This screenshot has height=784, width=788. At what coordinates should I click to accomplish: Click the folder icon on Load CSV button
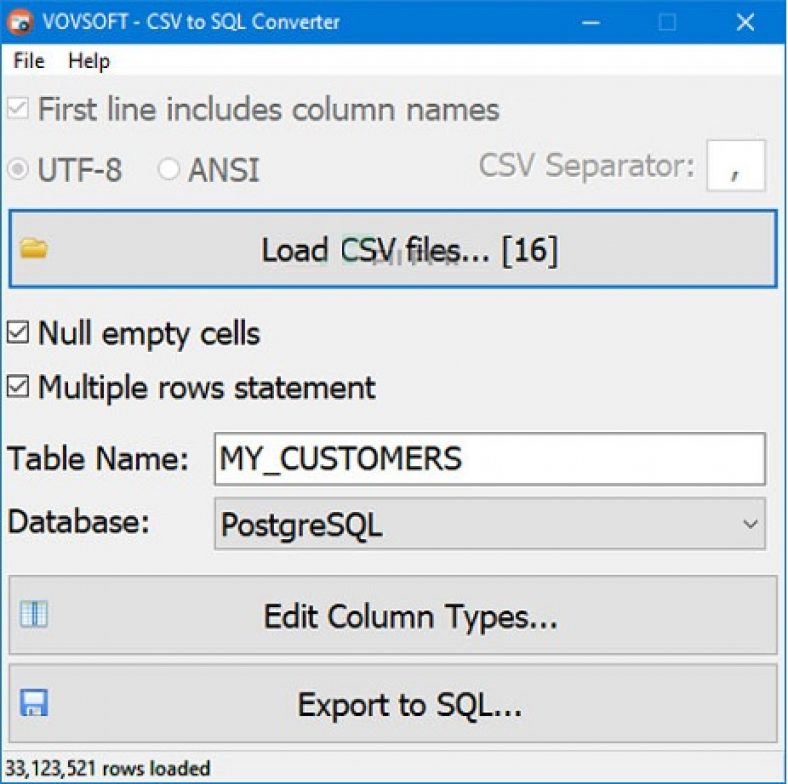pyautogui.click(x=34, y=249)
